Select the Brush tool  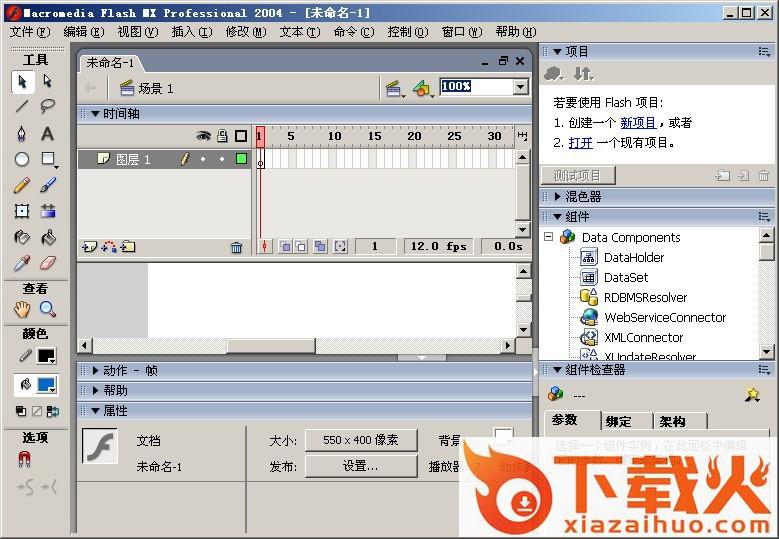(48, 185)
